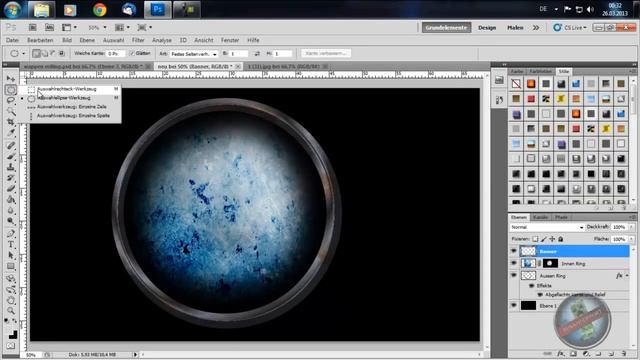Toggle Quick Mask mode

(11, 346)
